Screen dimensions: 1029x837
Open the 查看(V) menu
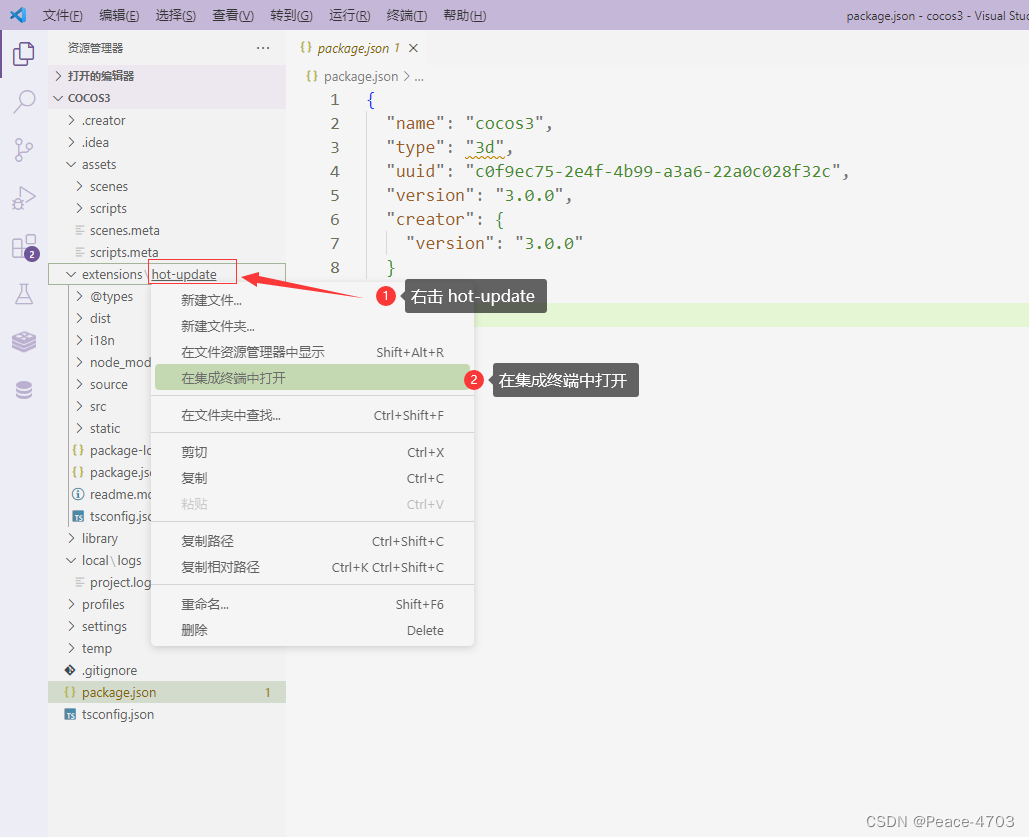233,15
